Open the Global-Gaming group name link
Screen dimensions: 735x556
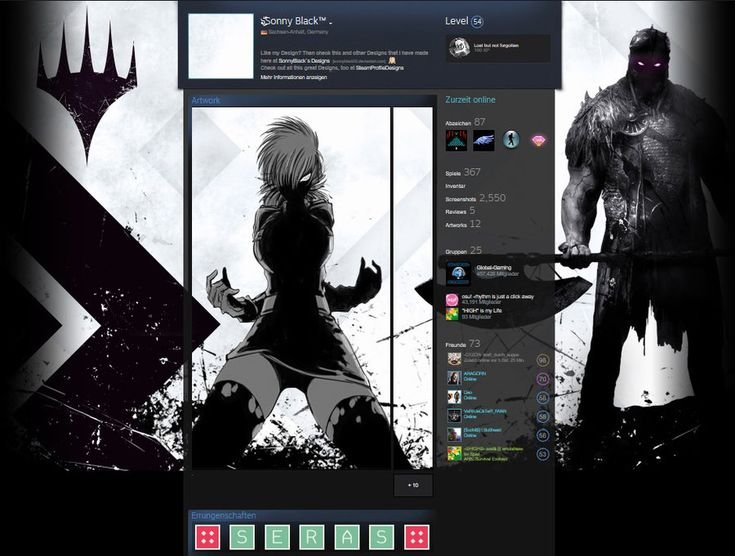[494, 268]
